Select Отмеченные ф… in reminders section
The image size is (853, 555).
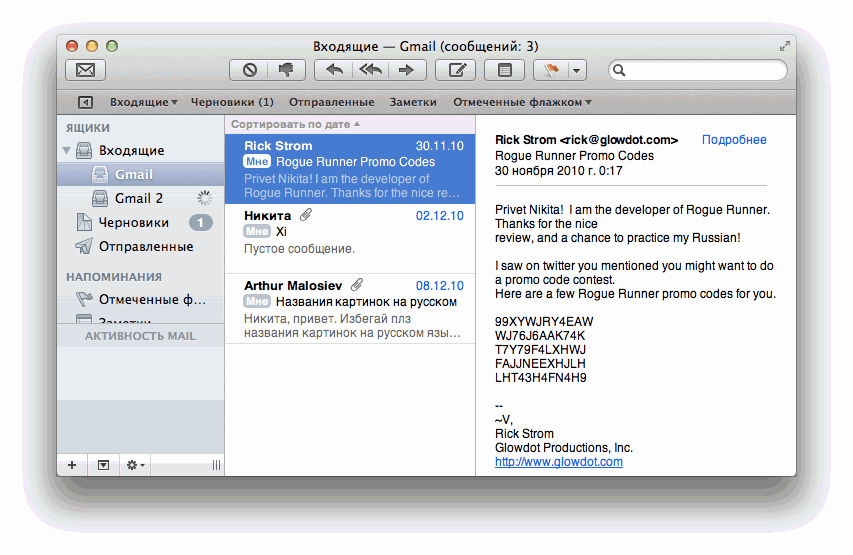click(140, 299)
